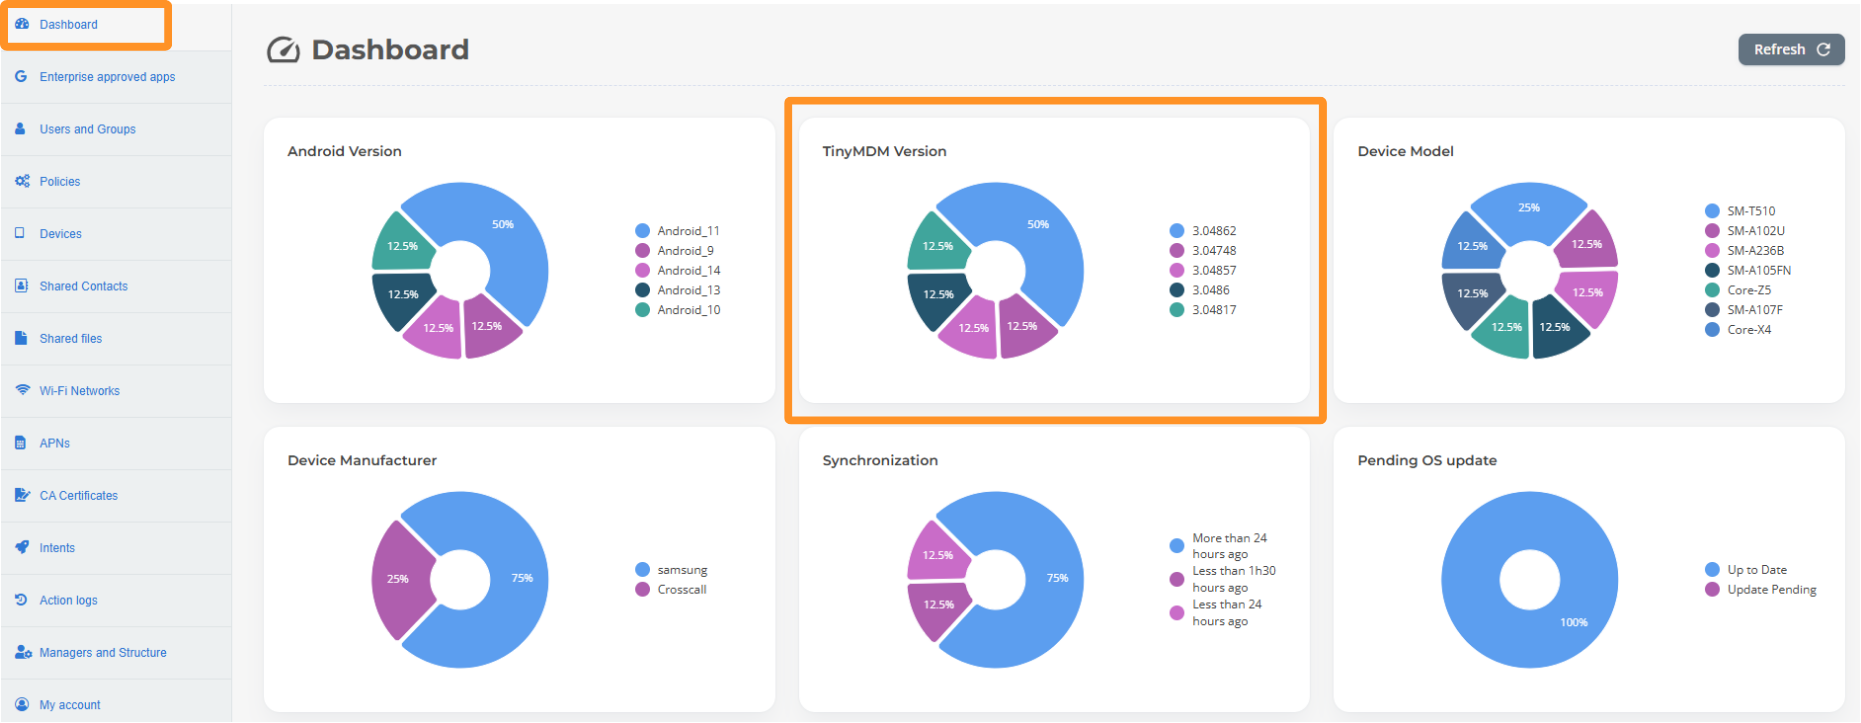
Task: Go to Shared Contacts page
Action: click(x=83, y=286)
